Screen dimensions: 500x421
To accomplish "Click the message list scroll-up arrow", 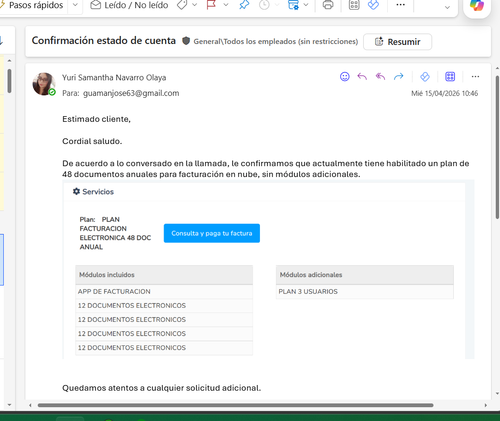I will coord(9,61).
